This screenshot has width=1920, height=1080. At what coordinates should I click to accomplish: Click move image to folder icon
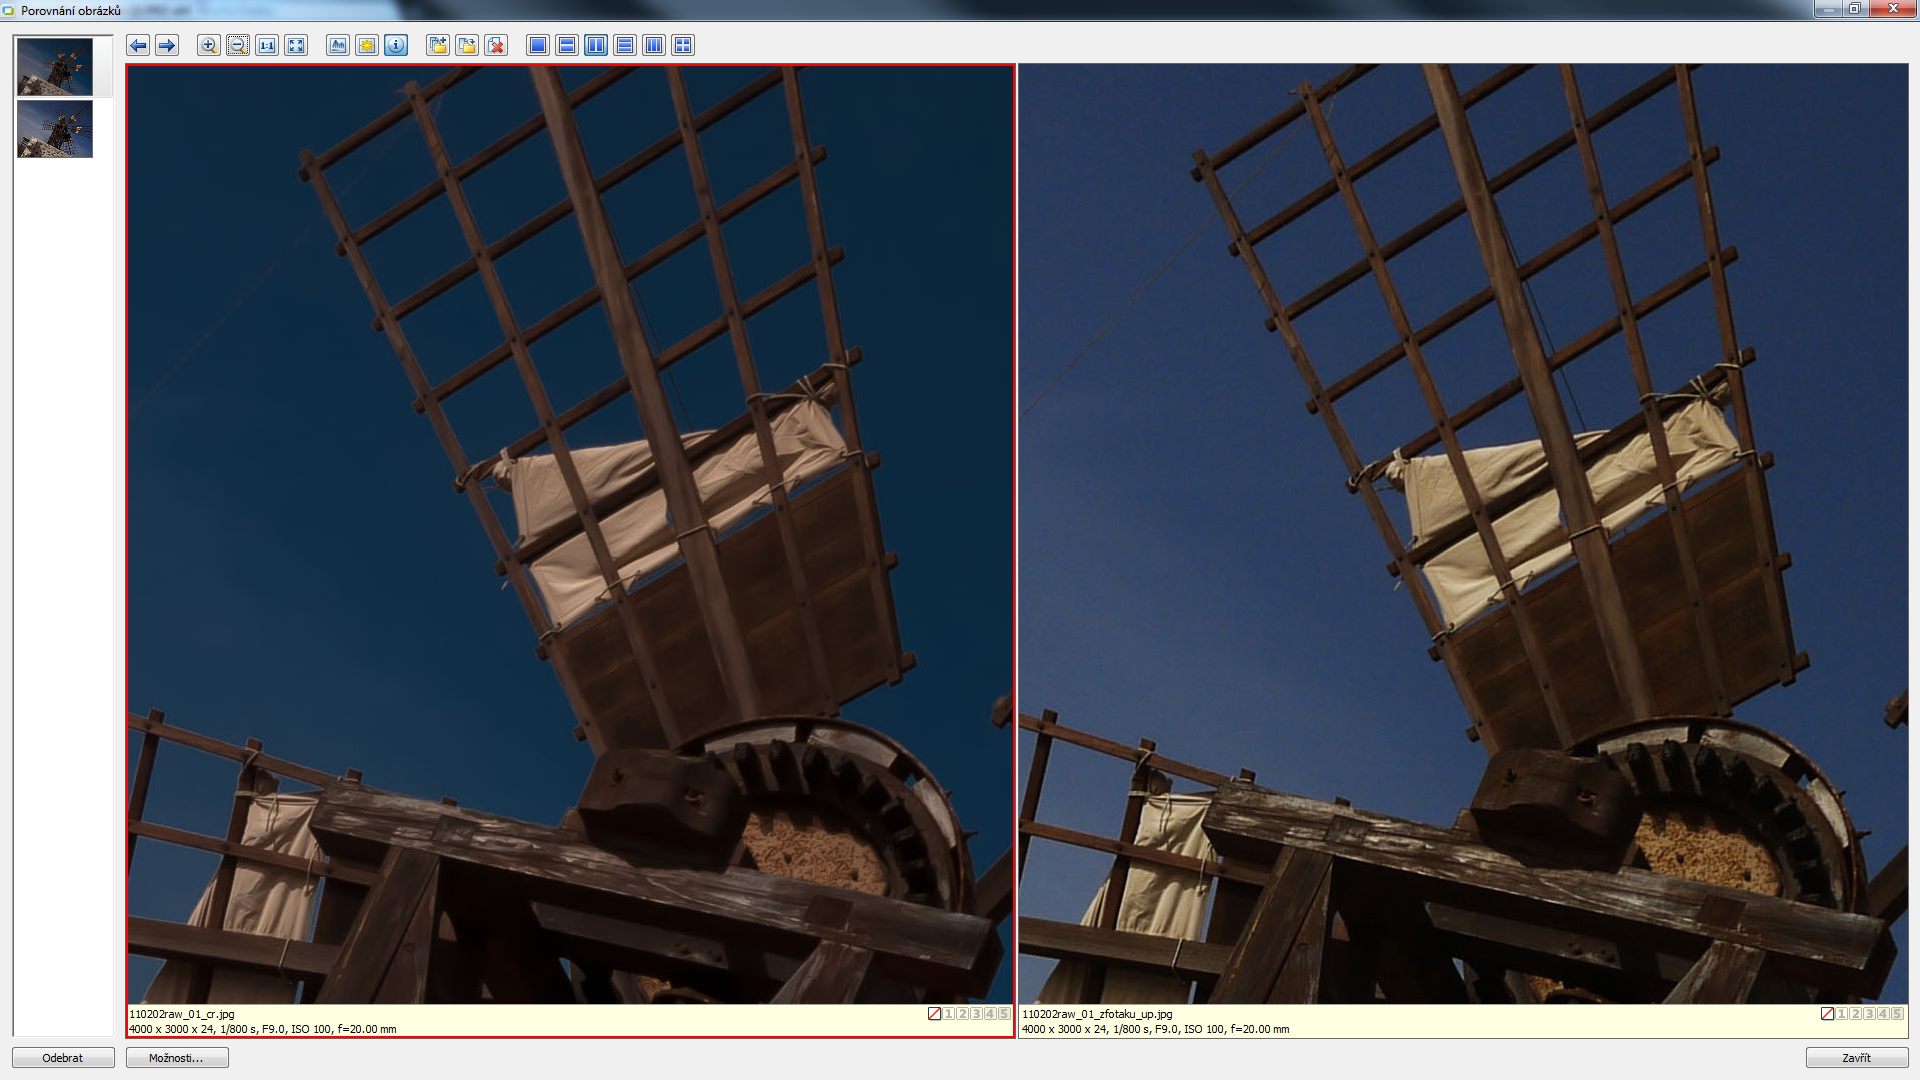[x=467, y=45]
